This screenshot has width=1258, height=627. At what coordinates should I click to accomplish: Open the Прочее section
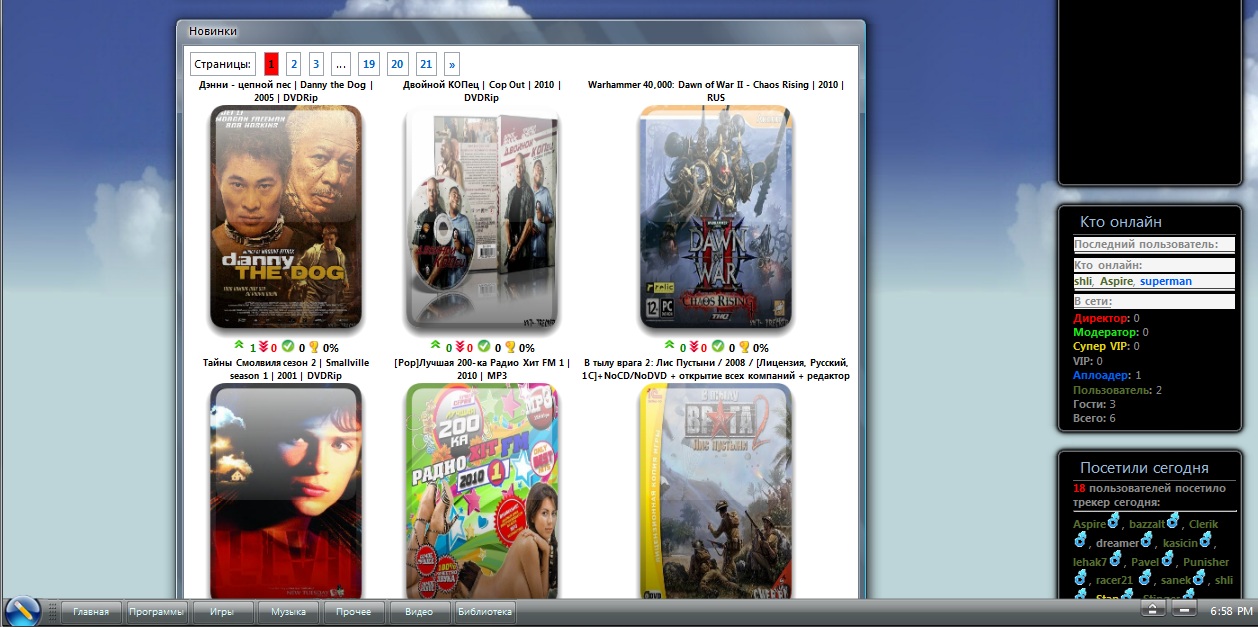354,611
